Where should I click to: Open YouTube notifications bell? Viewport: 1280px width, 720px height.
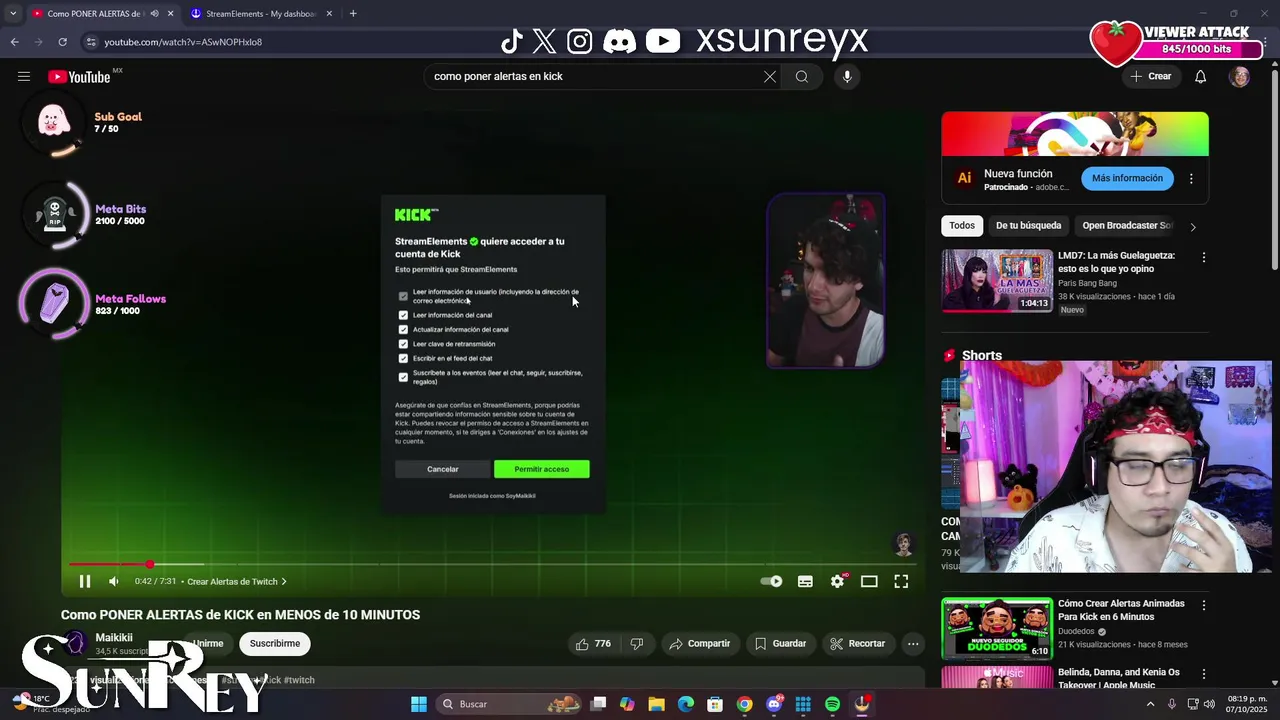1201,77
